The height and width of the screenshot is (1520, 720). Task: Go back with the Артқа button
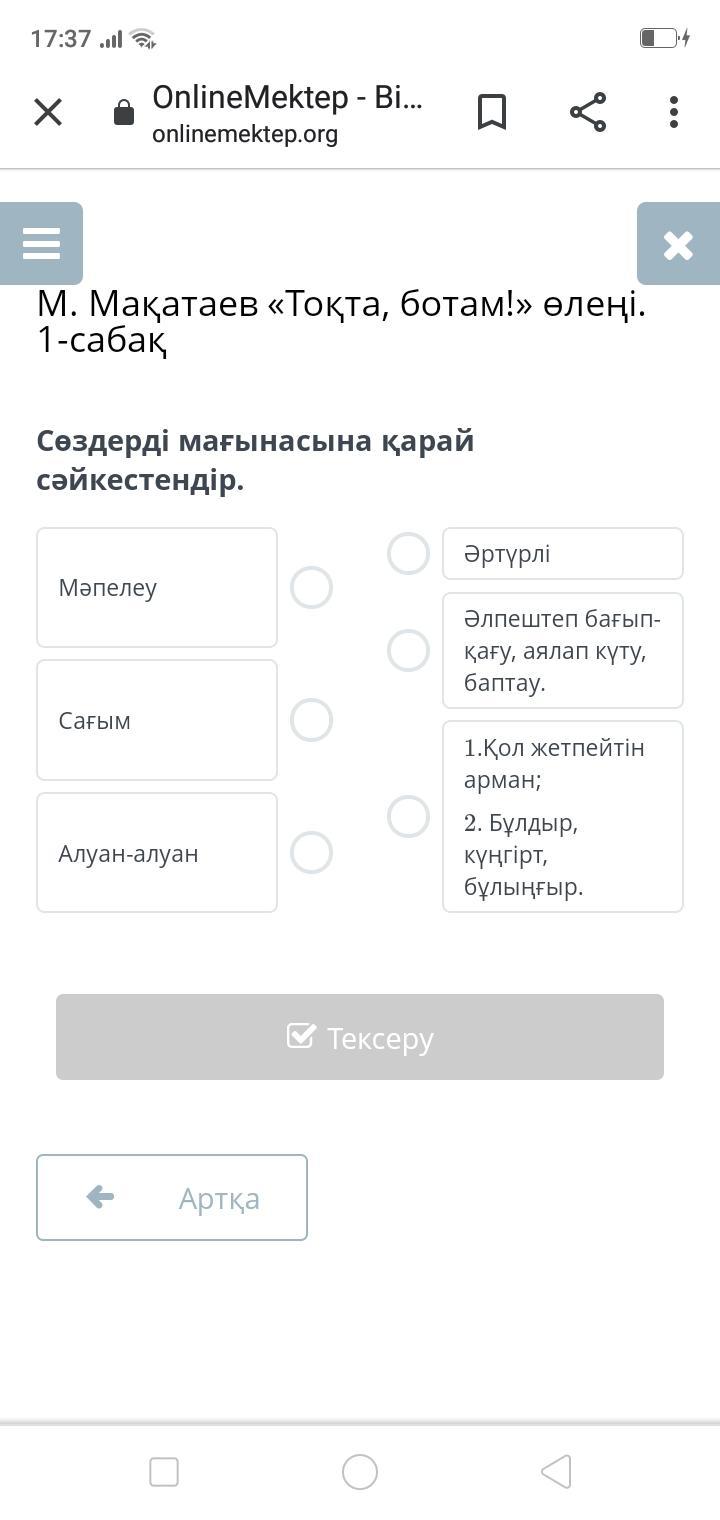click(172, 1198)
